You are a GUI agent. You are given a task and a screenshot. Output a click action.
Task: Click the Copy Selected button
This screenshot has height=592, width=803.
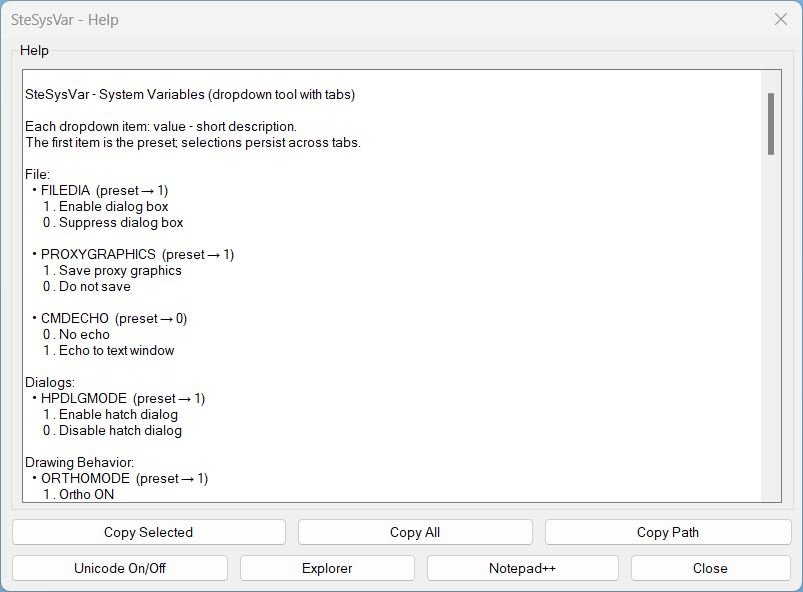(148, 532)
